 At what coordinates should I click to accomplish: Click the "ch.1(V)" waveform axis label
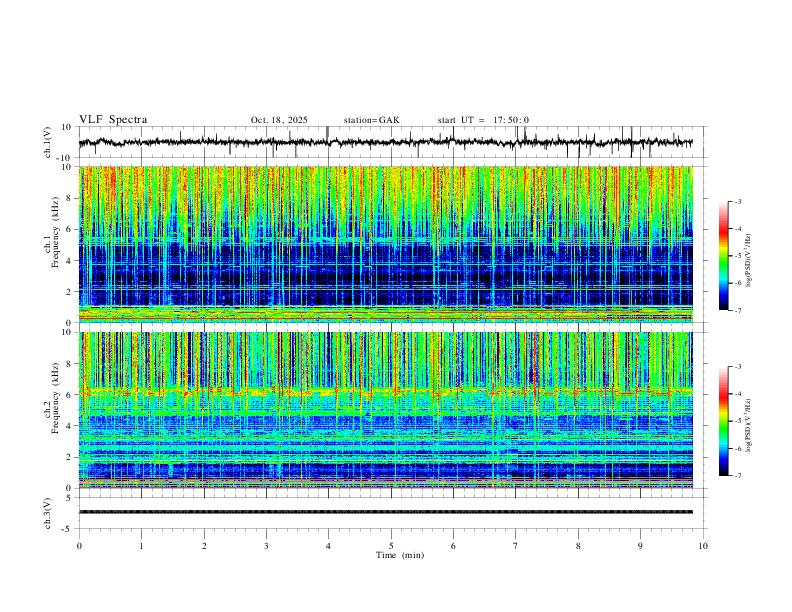tap(48, 142)
